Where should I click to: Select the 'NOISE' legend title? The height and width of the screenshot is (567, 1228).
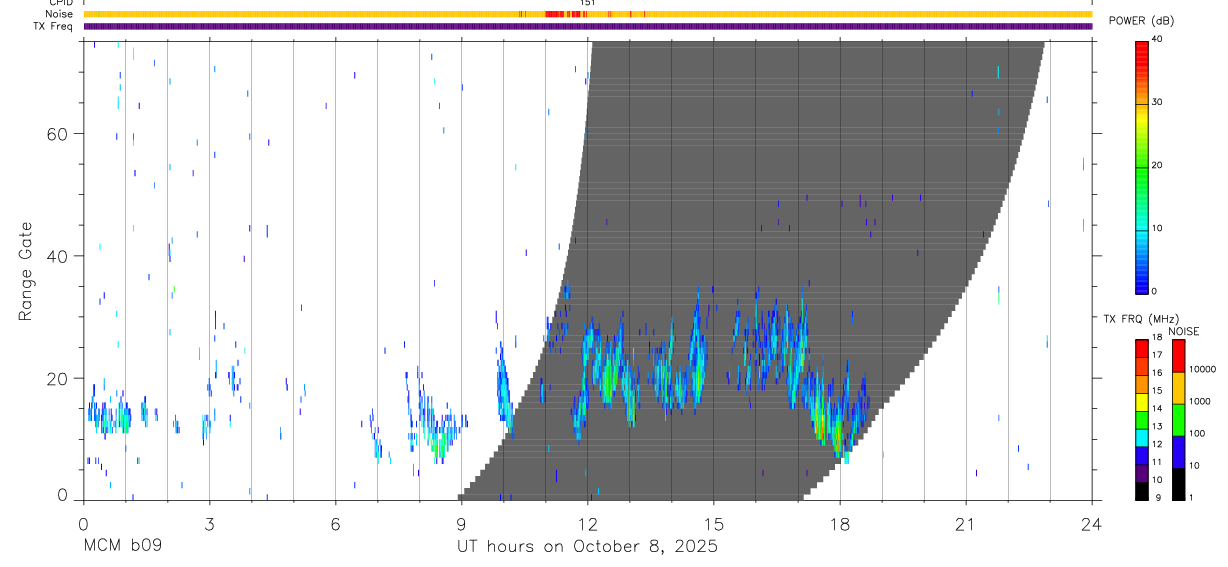click(x=1182, y=331)
